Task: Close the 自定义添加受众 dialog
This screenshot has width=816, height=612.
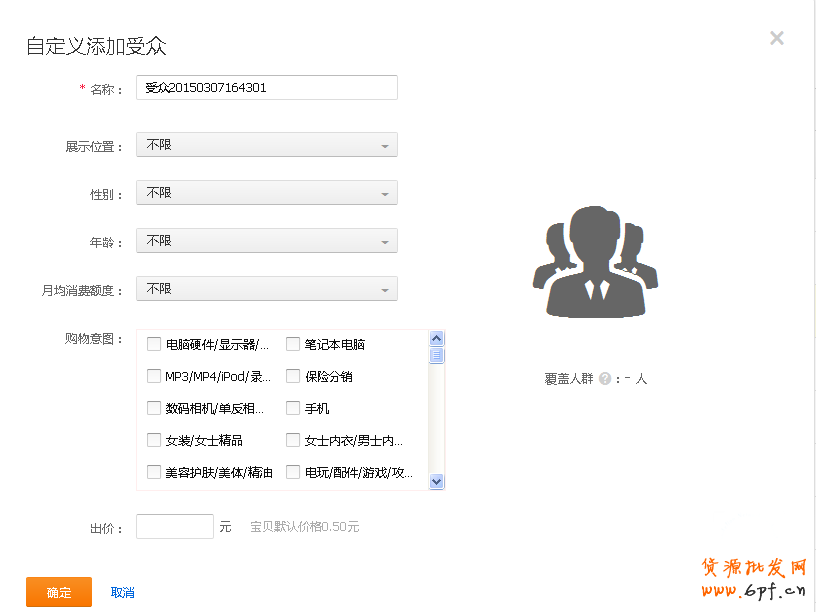Action: [x=776, y=38]
